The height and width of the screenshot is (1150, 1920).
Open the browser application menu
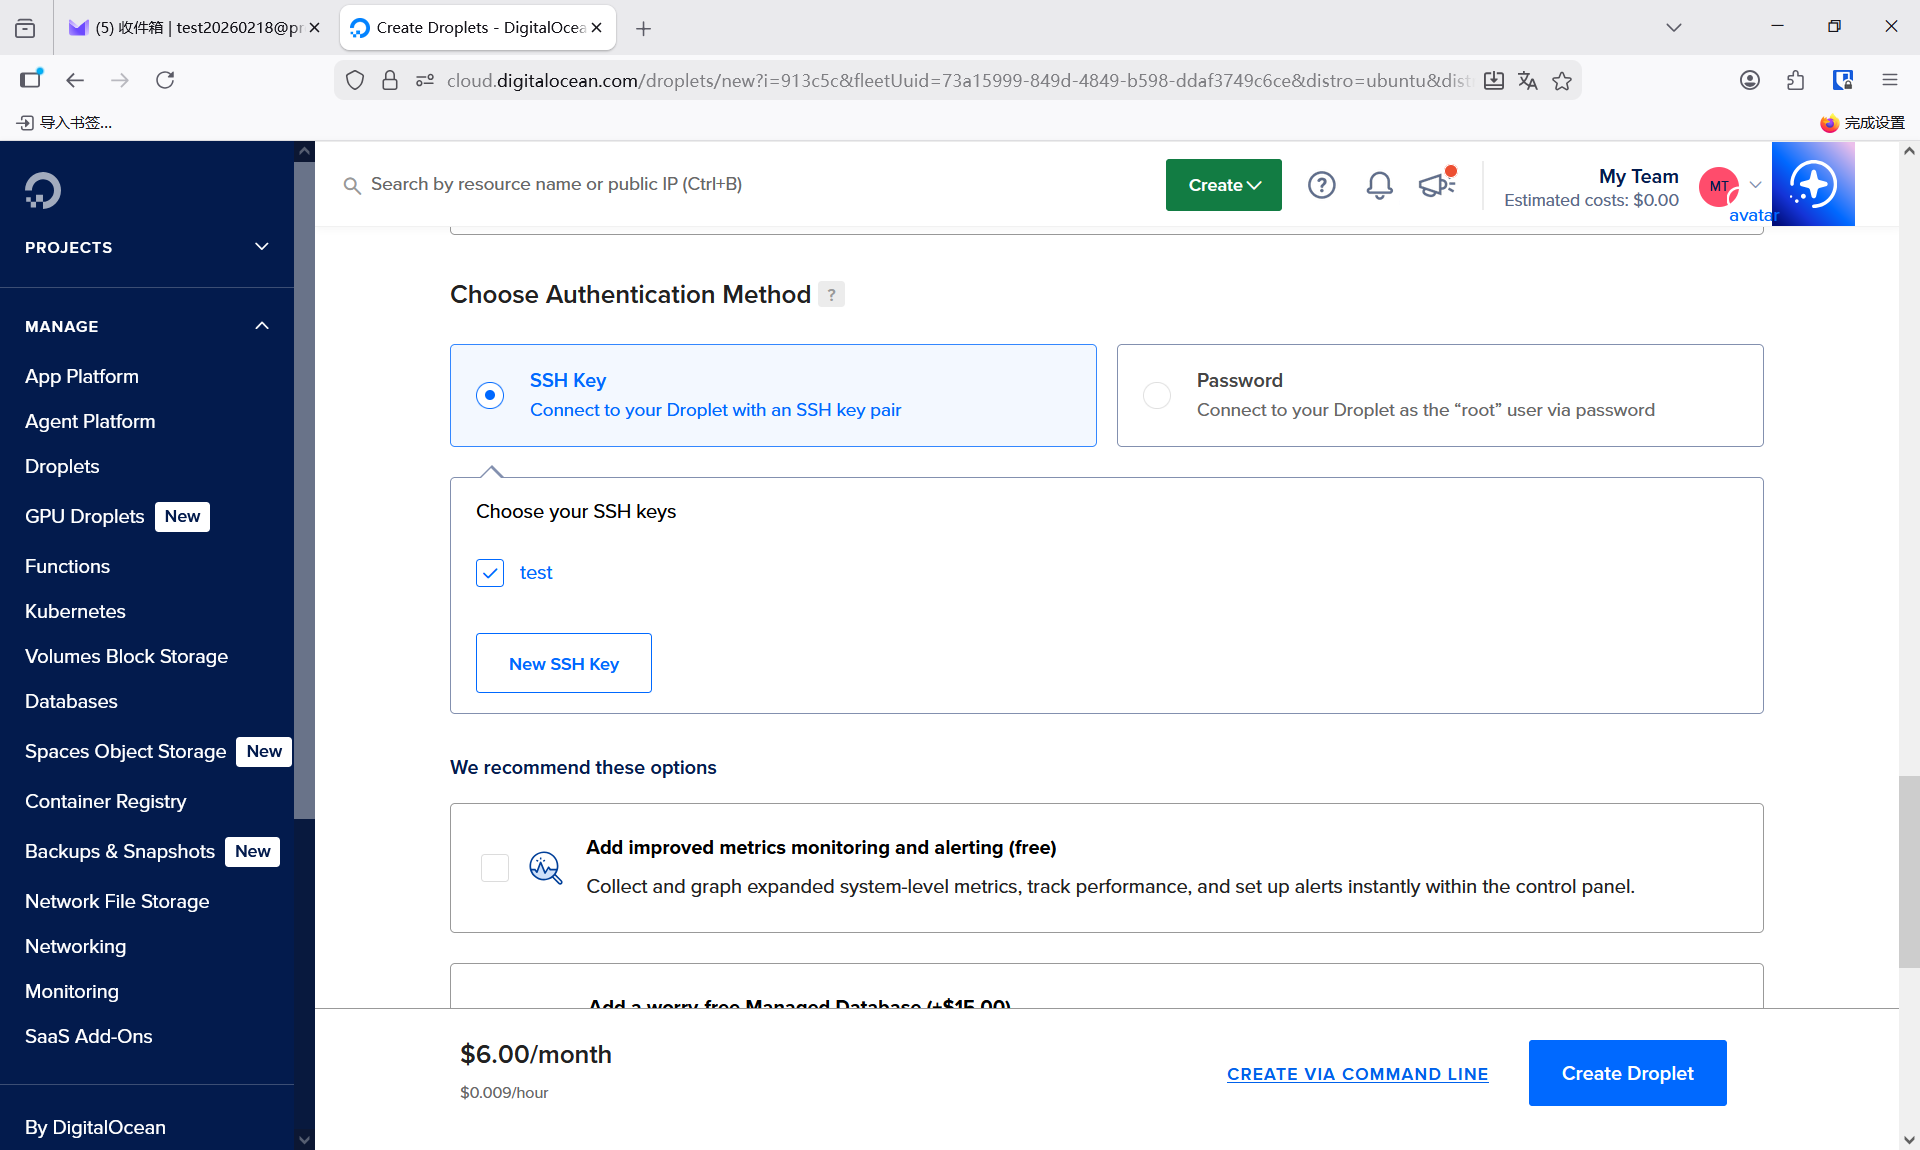pos(1889,80)
